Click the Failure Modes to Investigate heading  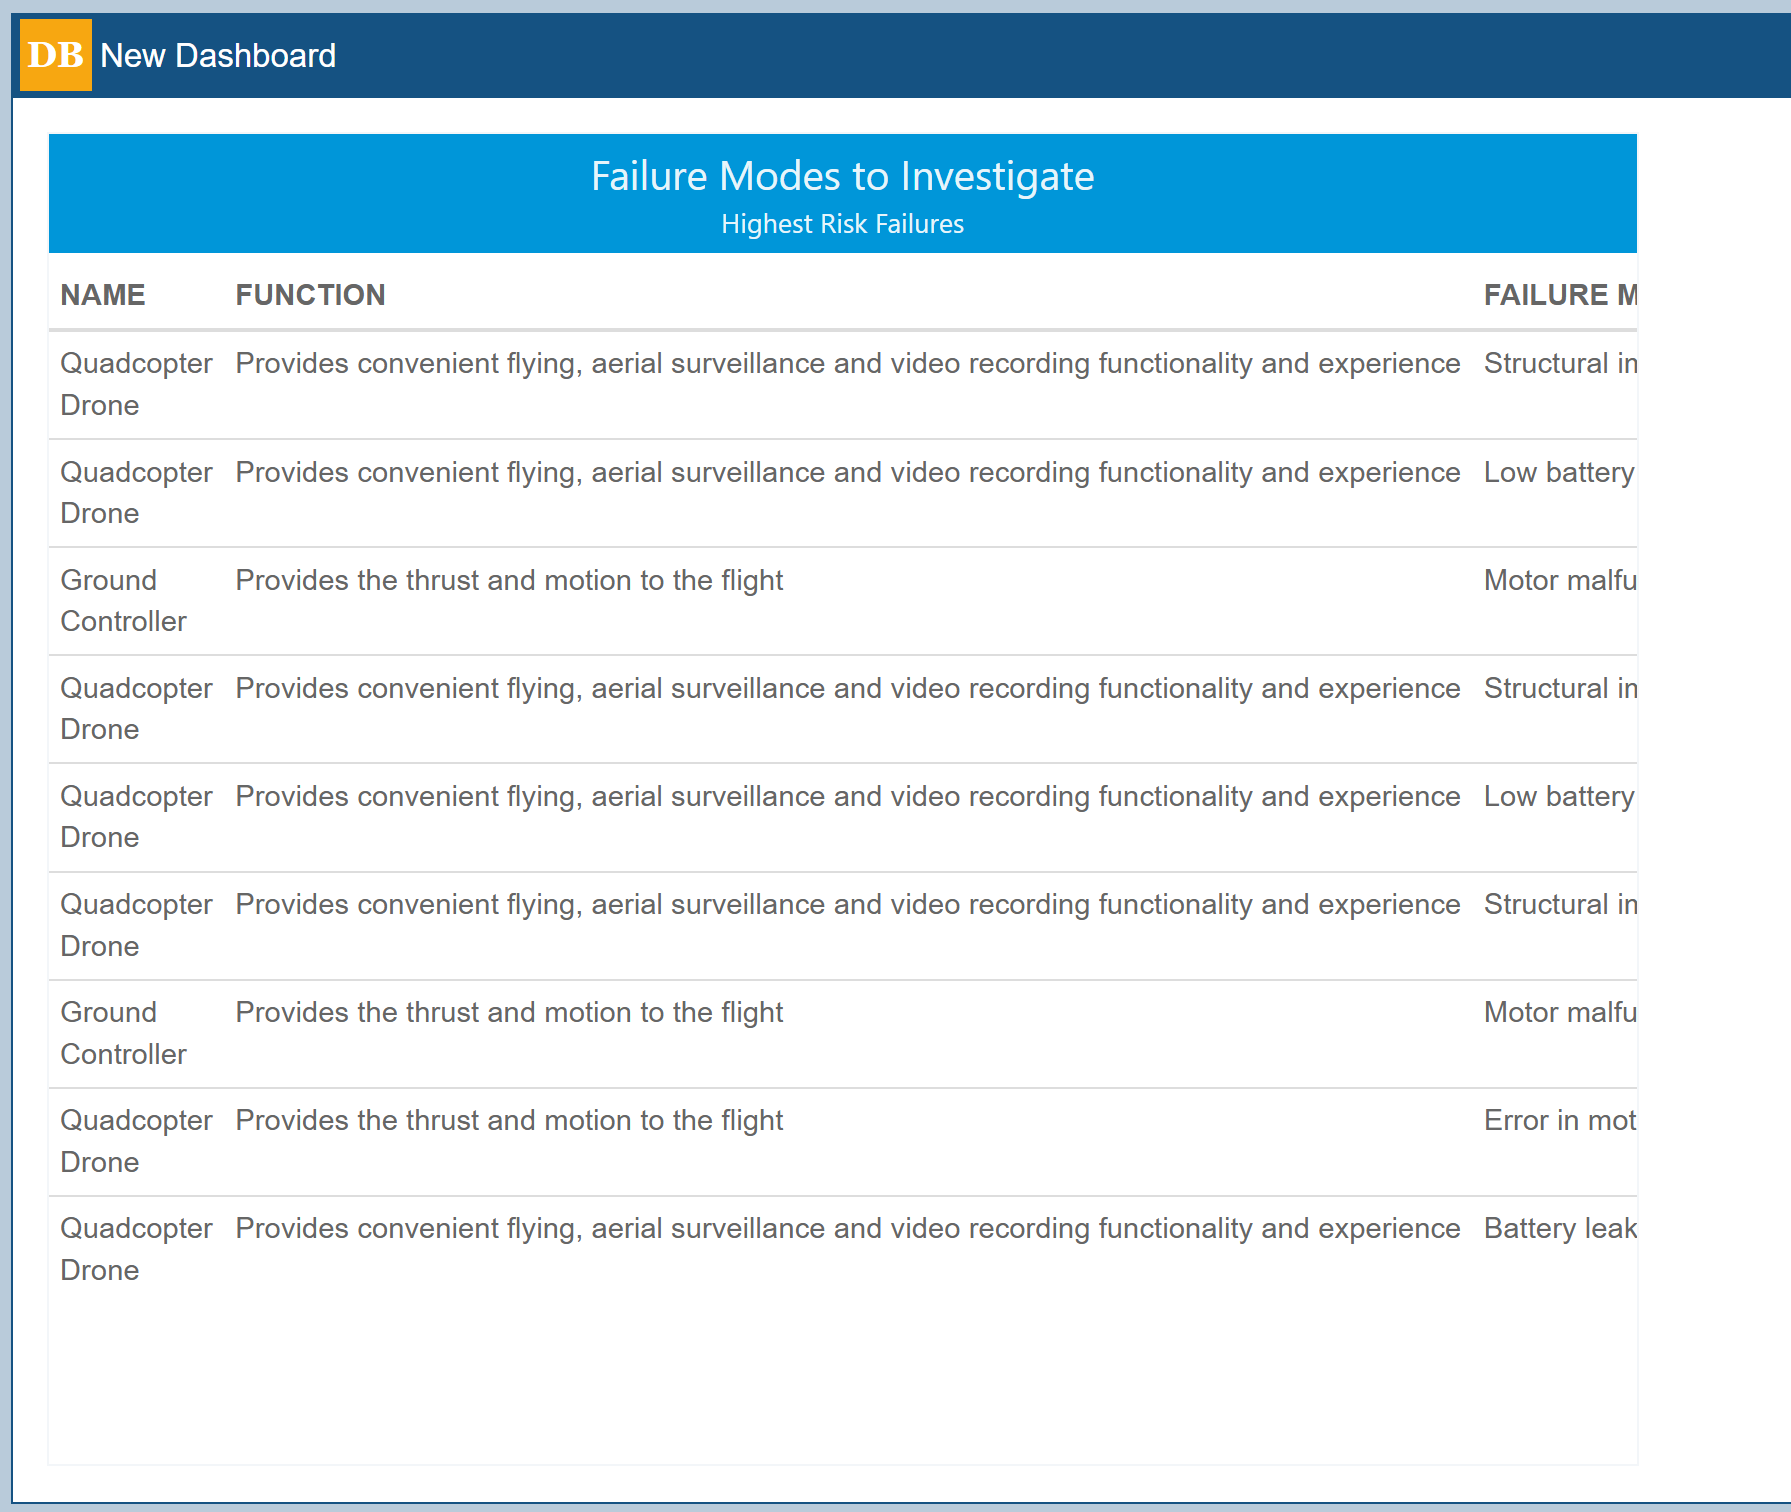coord(842,176)
